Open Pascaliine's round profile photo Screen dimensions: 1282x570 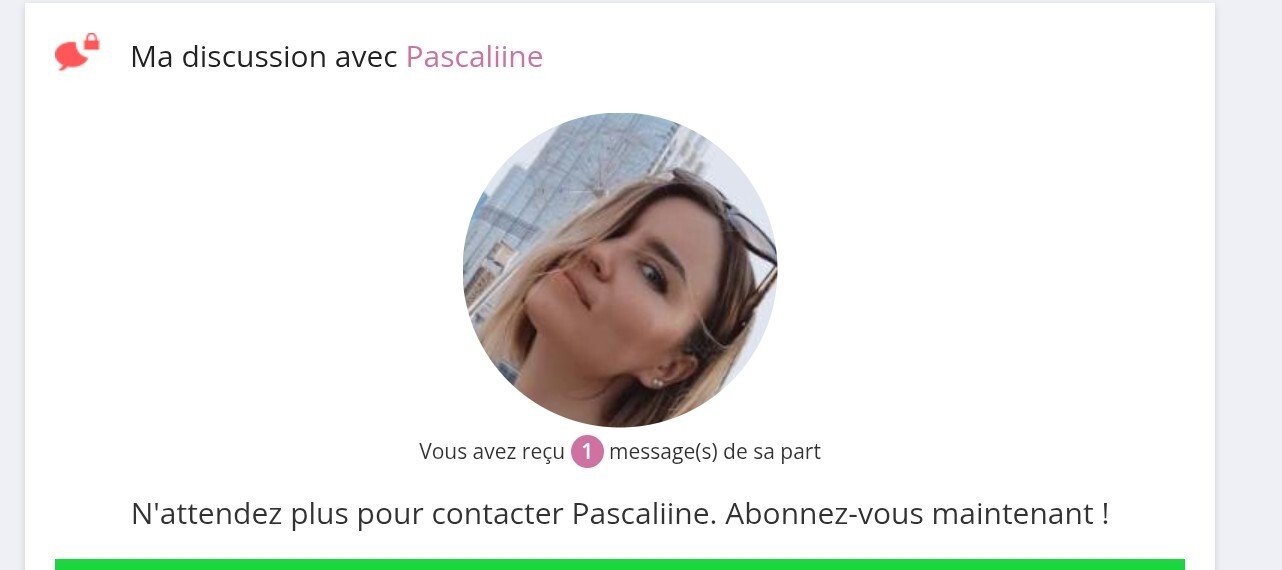coord(620,270)
